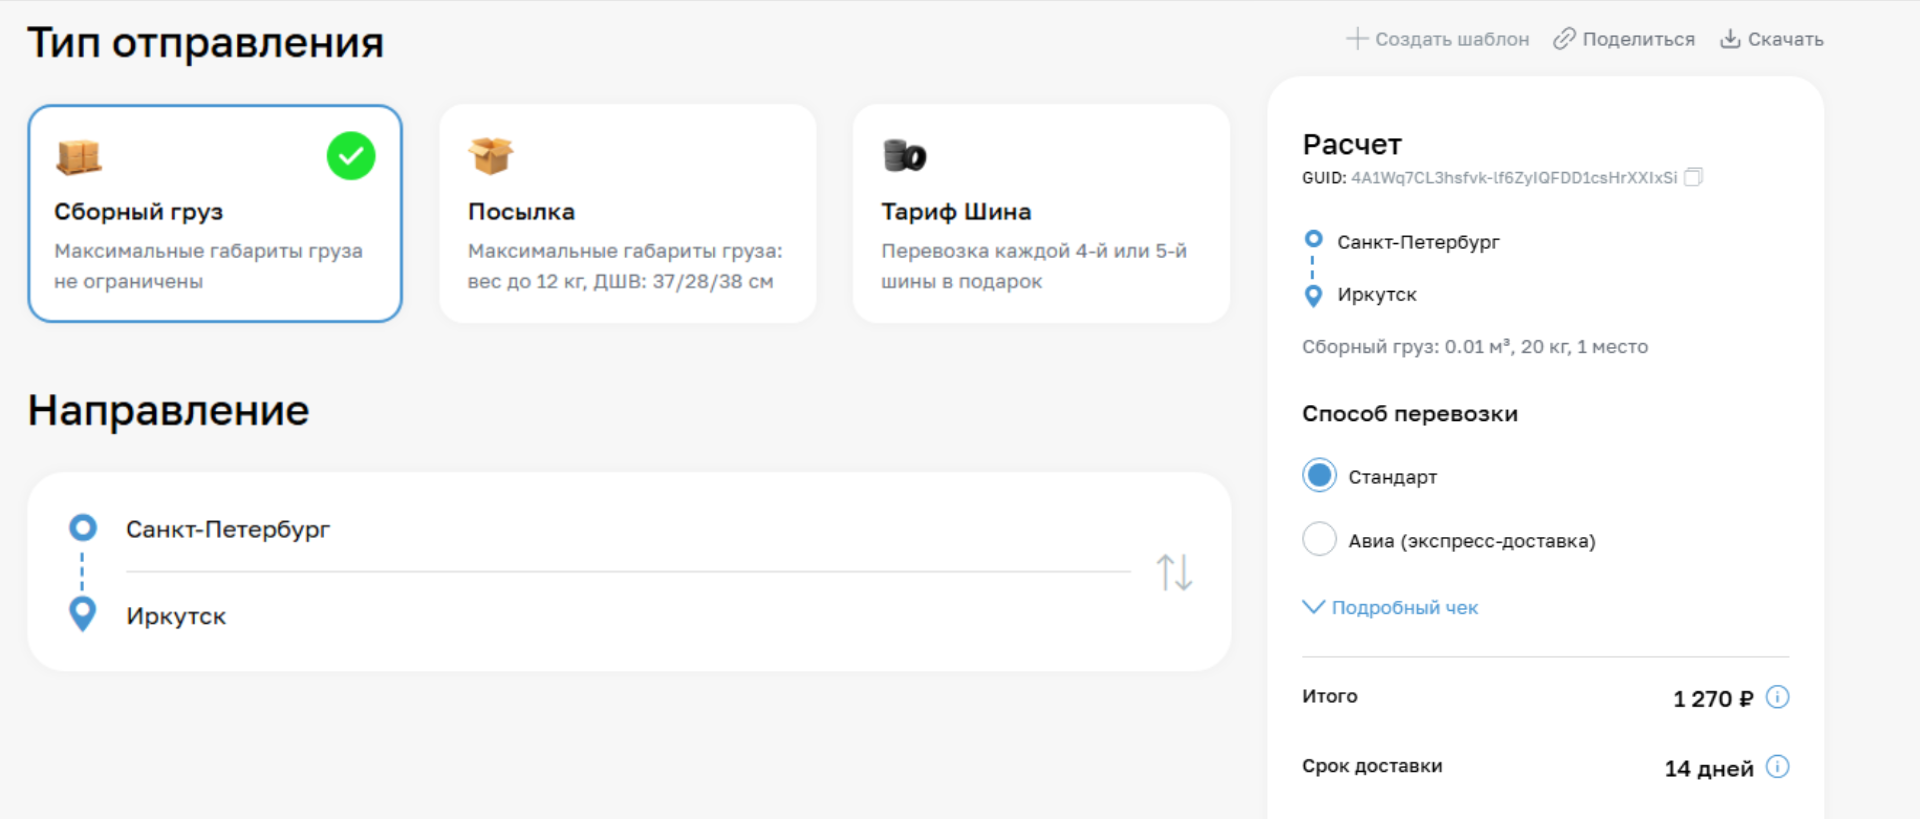
Task: Click the destination pin marker in Направление
Action: point(83,614)
